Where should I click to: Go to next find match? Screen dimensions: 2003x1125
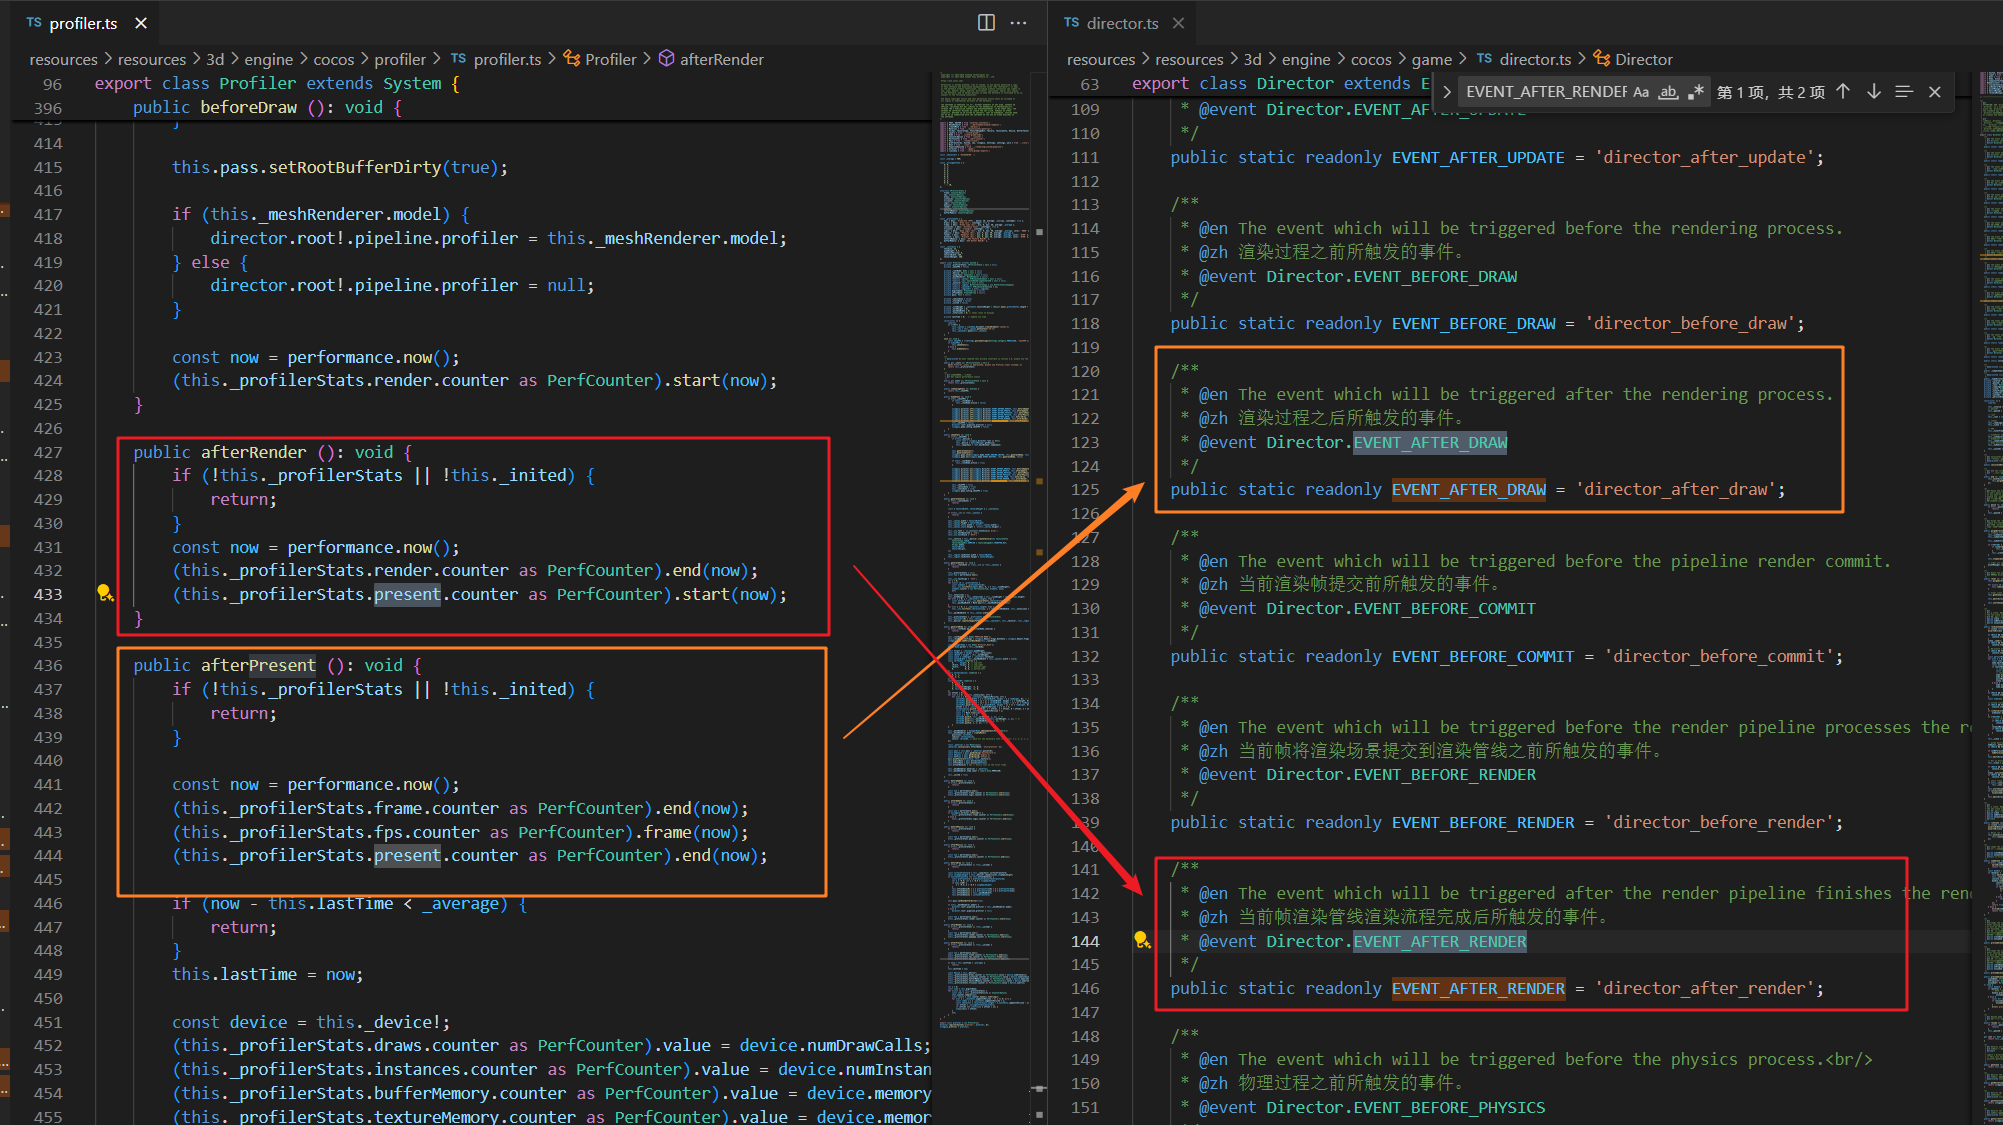(x=1873, y=92)
